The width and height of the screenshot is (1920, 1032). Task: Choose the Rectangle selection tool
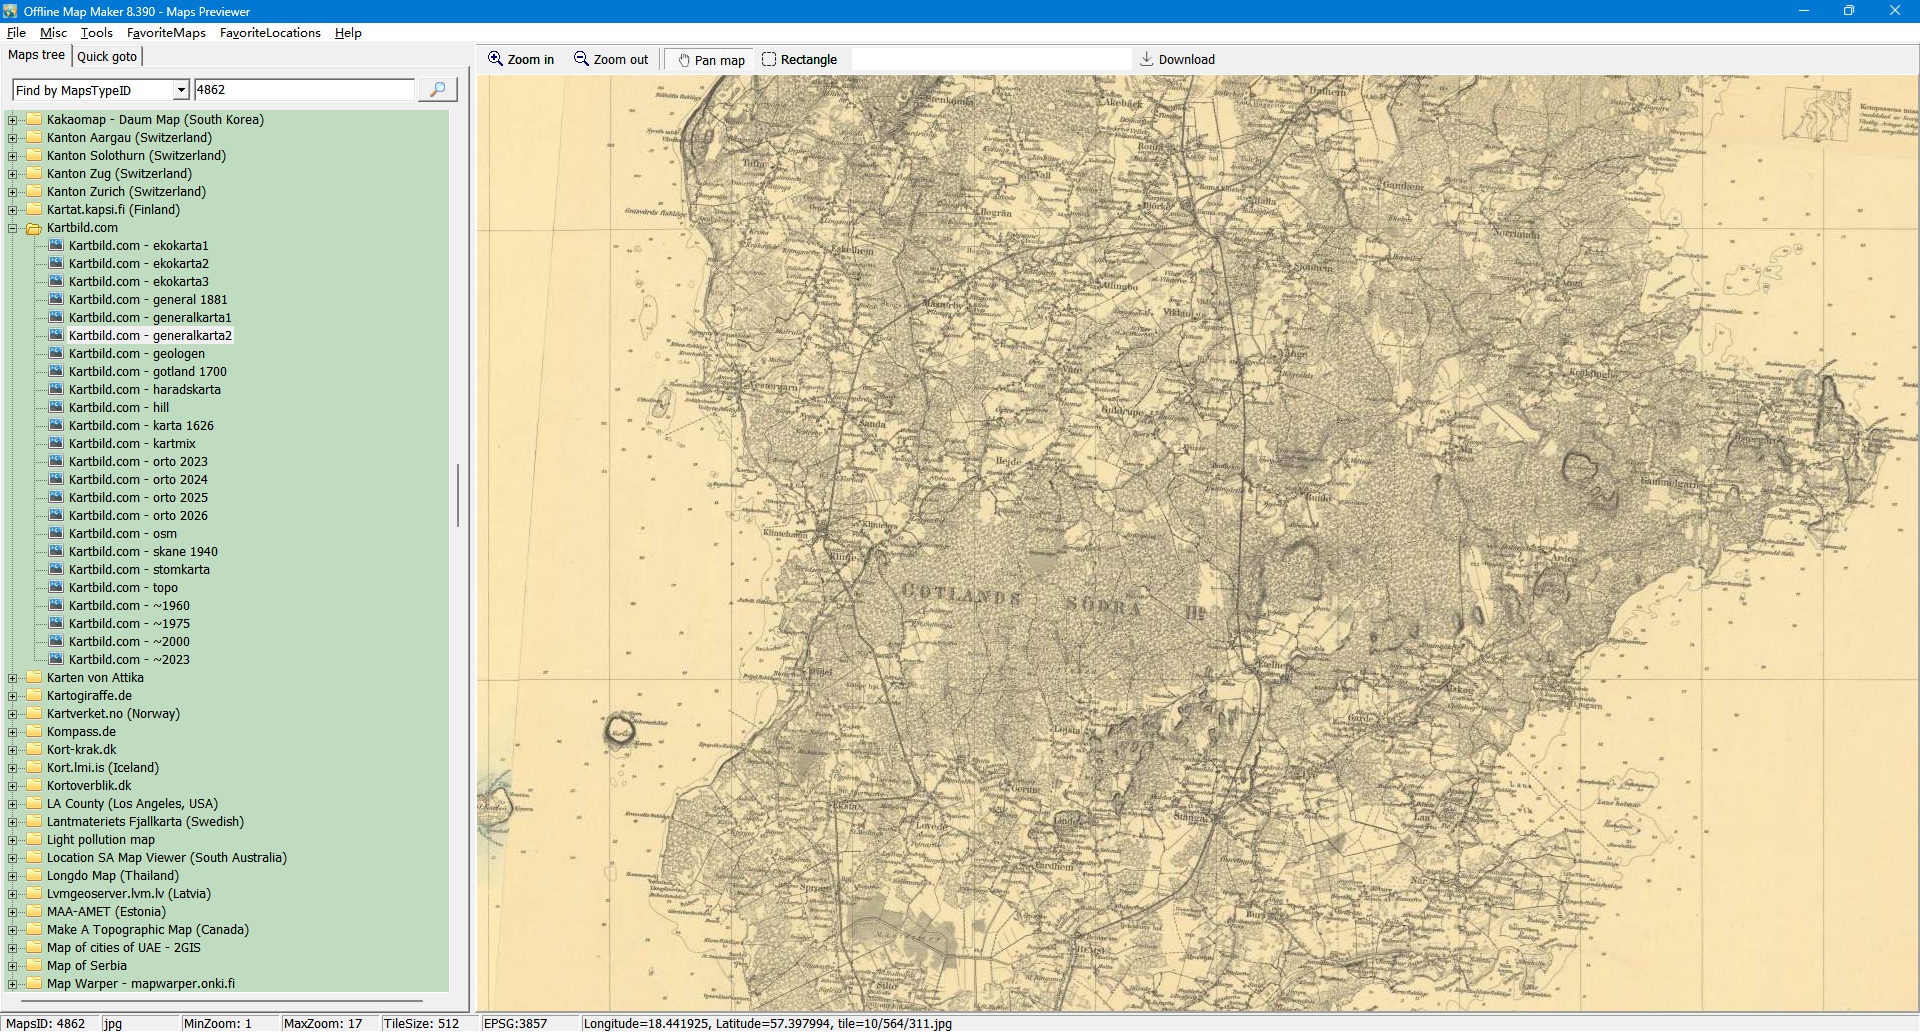click(x=799, y=60)
